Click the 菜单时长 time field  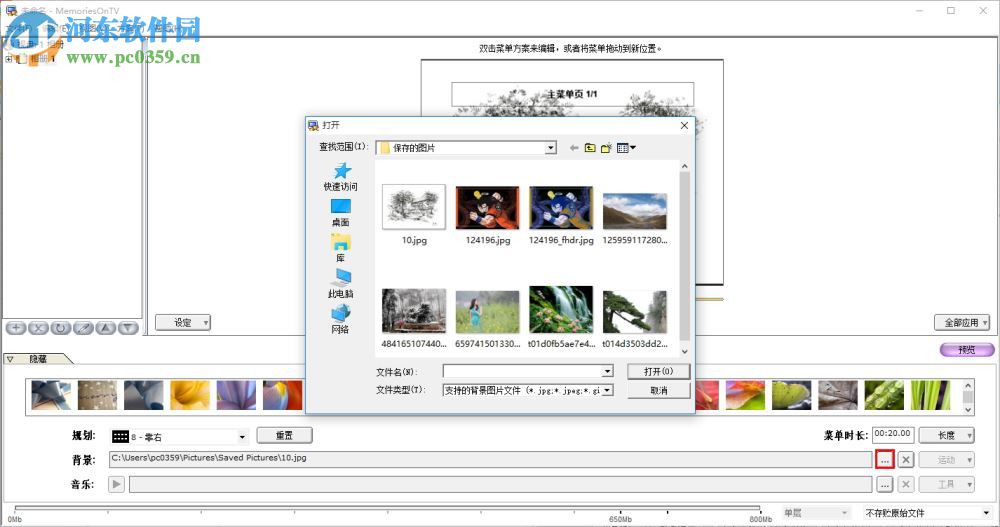pos(893,434)
